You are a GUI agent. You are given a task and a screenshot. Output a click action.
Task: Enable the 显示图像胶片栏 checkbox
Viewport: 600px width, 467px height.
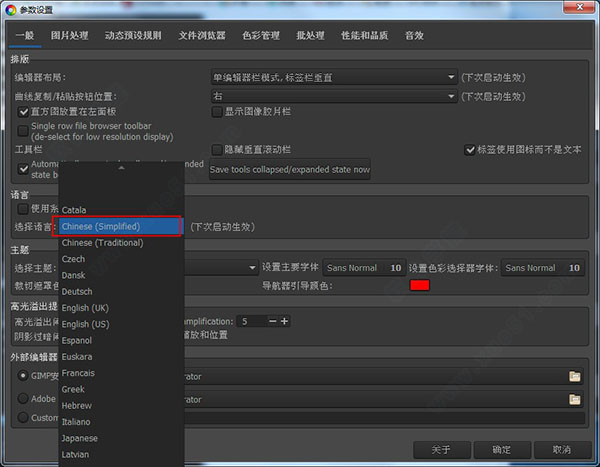[x=217, y=112]
